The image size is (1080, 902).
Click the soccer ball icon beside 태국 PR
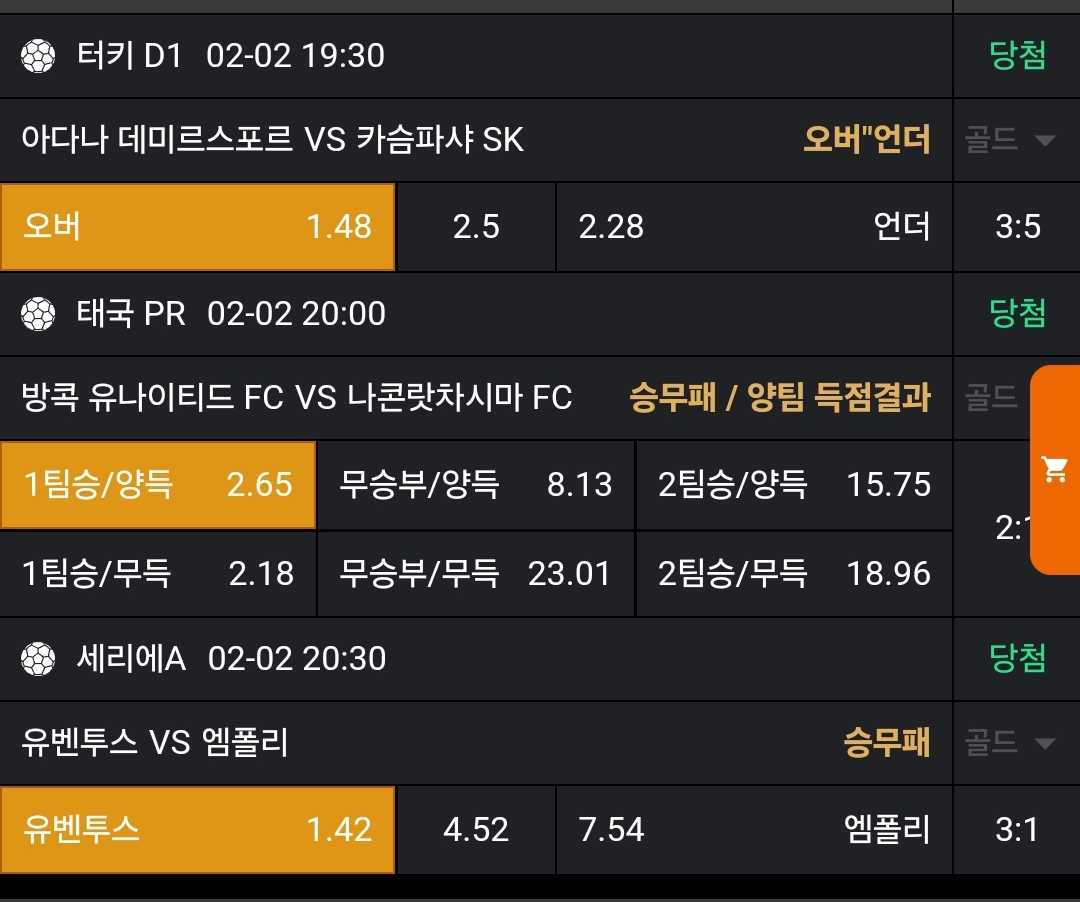point(38,314)
